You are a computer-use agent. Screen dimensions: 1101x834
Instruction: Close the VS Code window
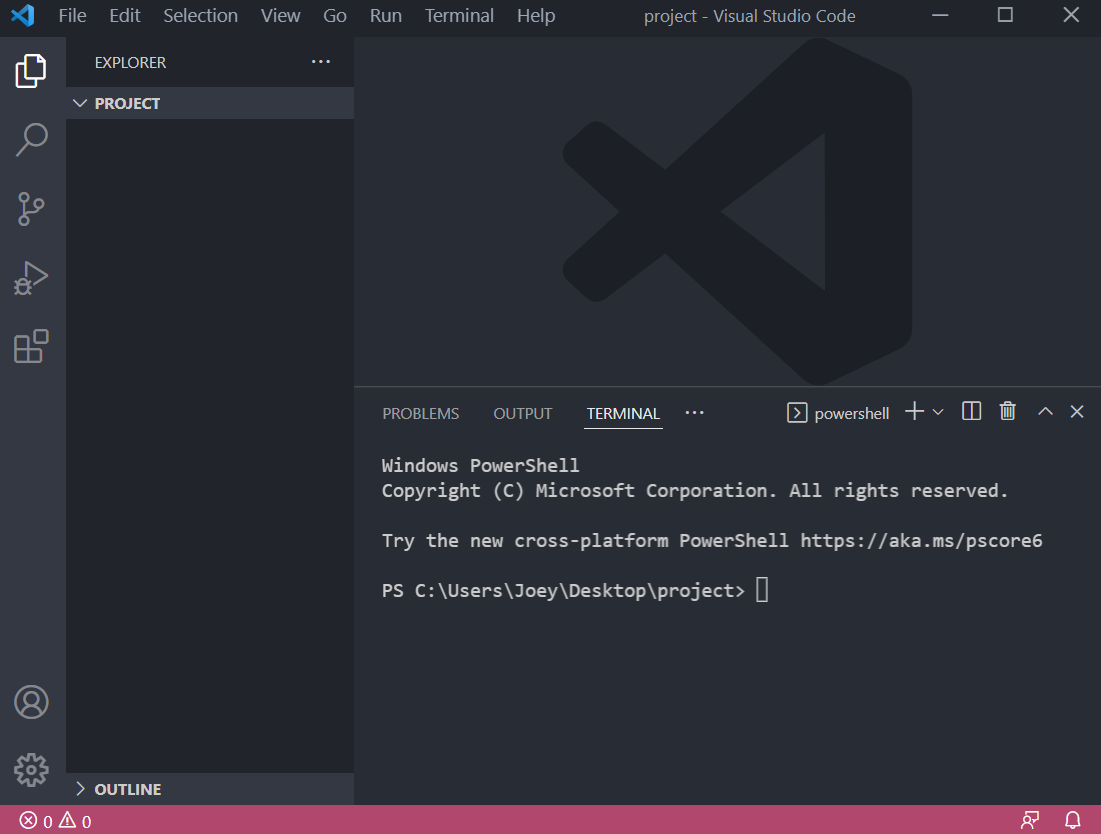1071,15
